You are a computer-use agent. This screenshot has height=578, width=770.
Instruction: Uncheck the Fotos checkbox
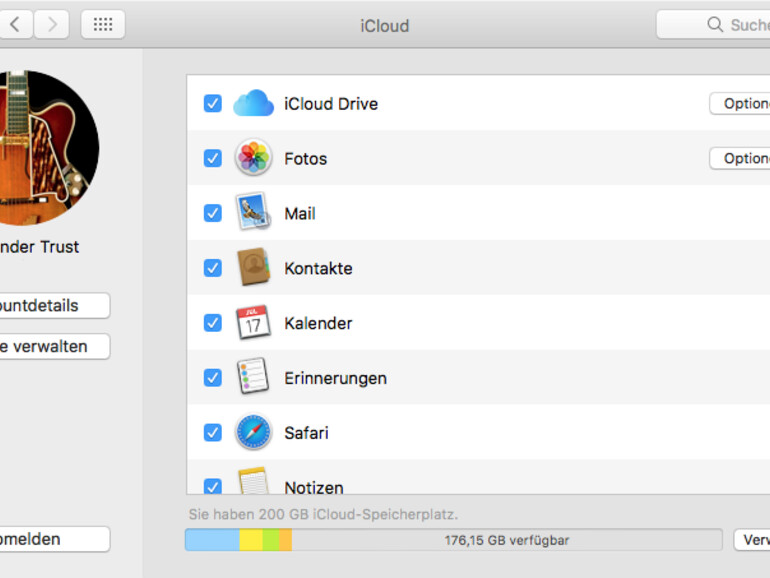(213, 158)
